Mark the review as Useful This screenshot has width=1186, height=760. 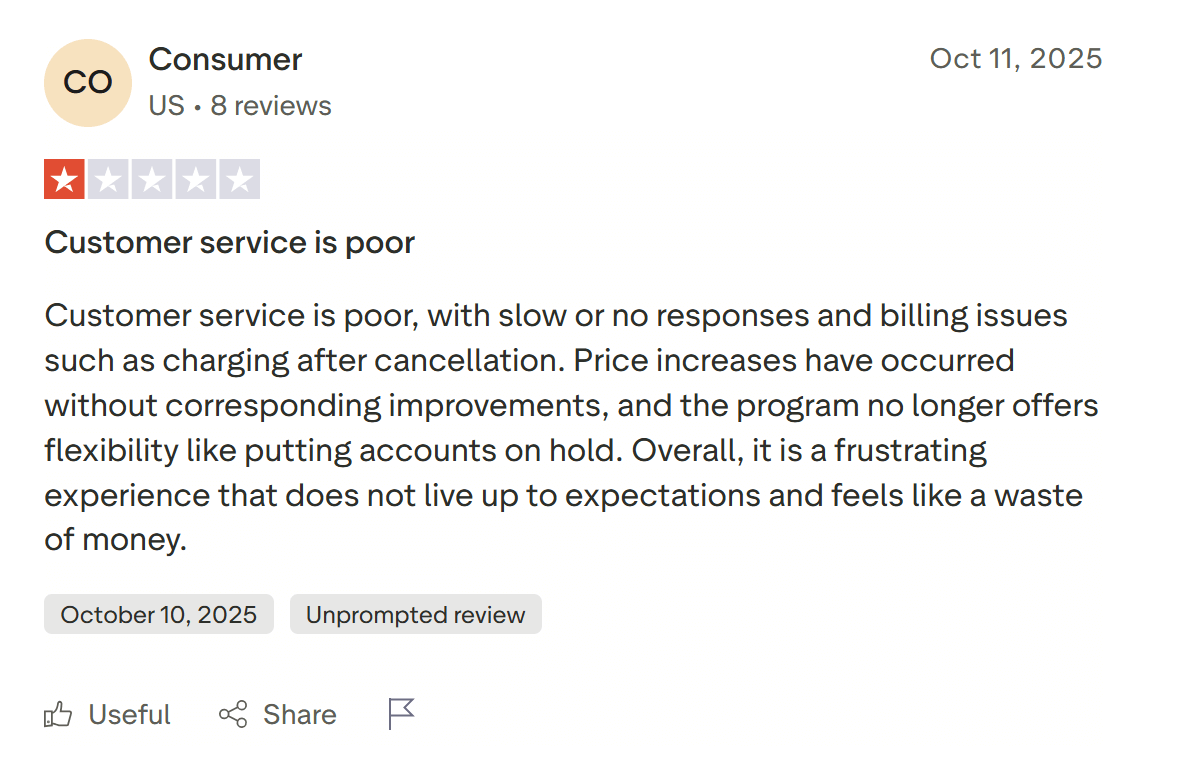[129, 714]
